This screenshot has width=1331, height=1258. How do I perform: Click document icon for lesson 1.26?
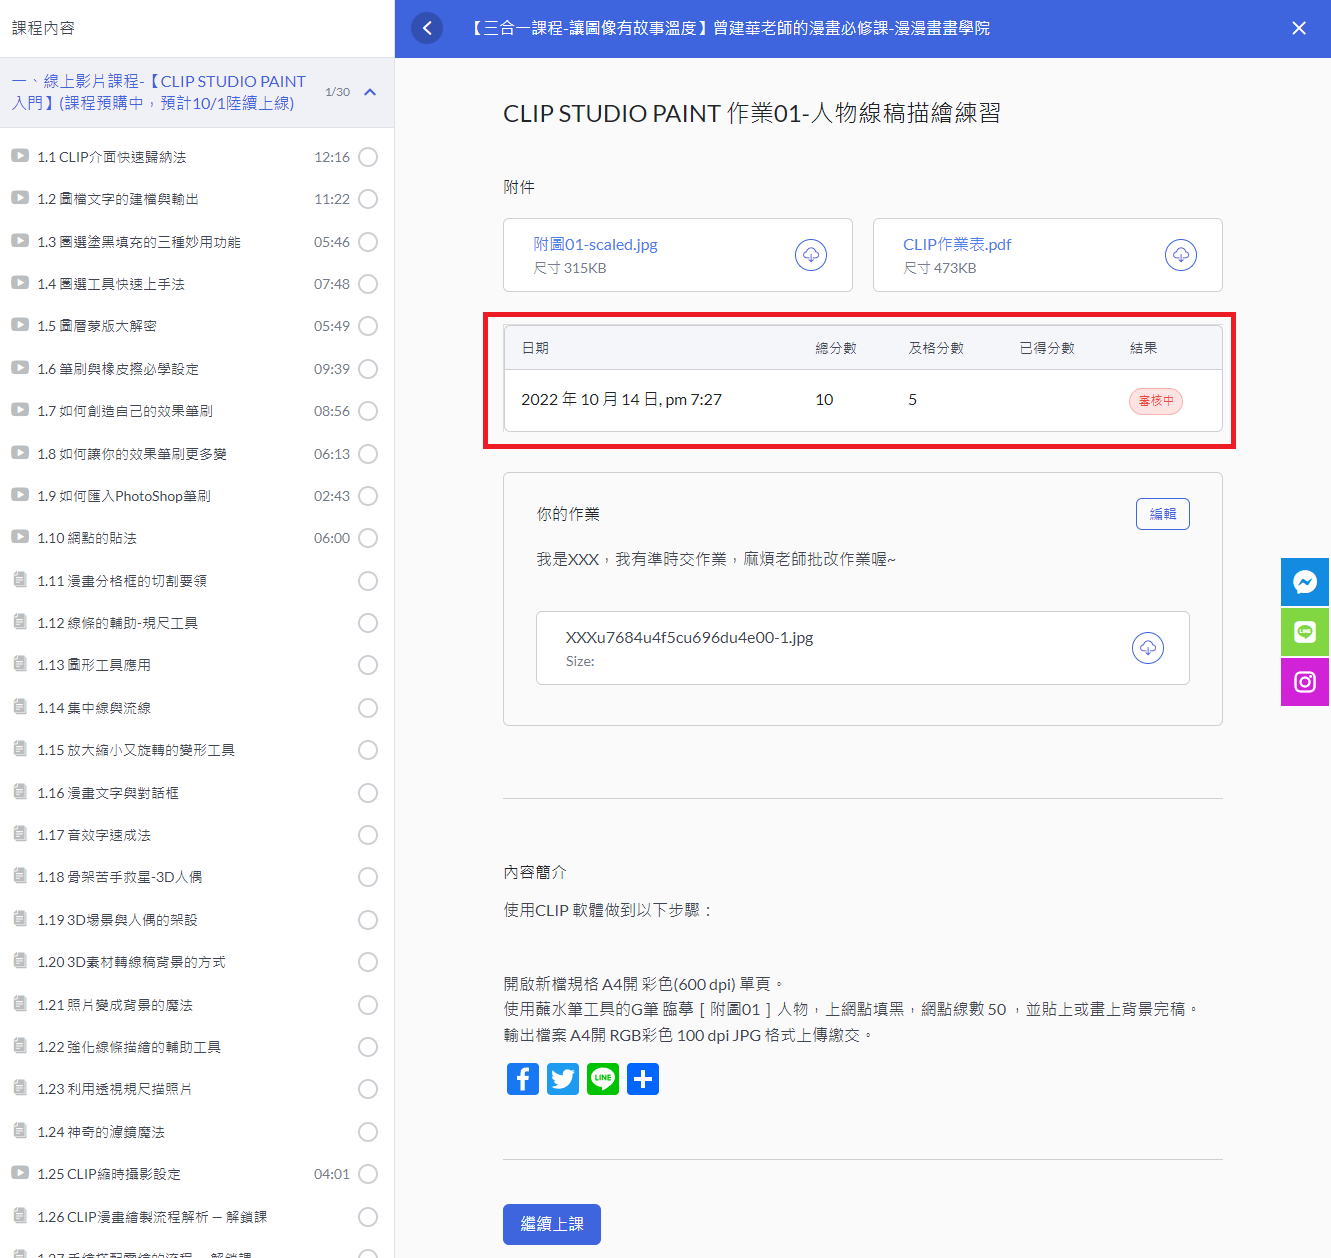coord(20,1216)
